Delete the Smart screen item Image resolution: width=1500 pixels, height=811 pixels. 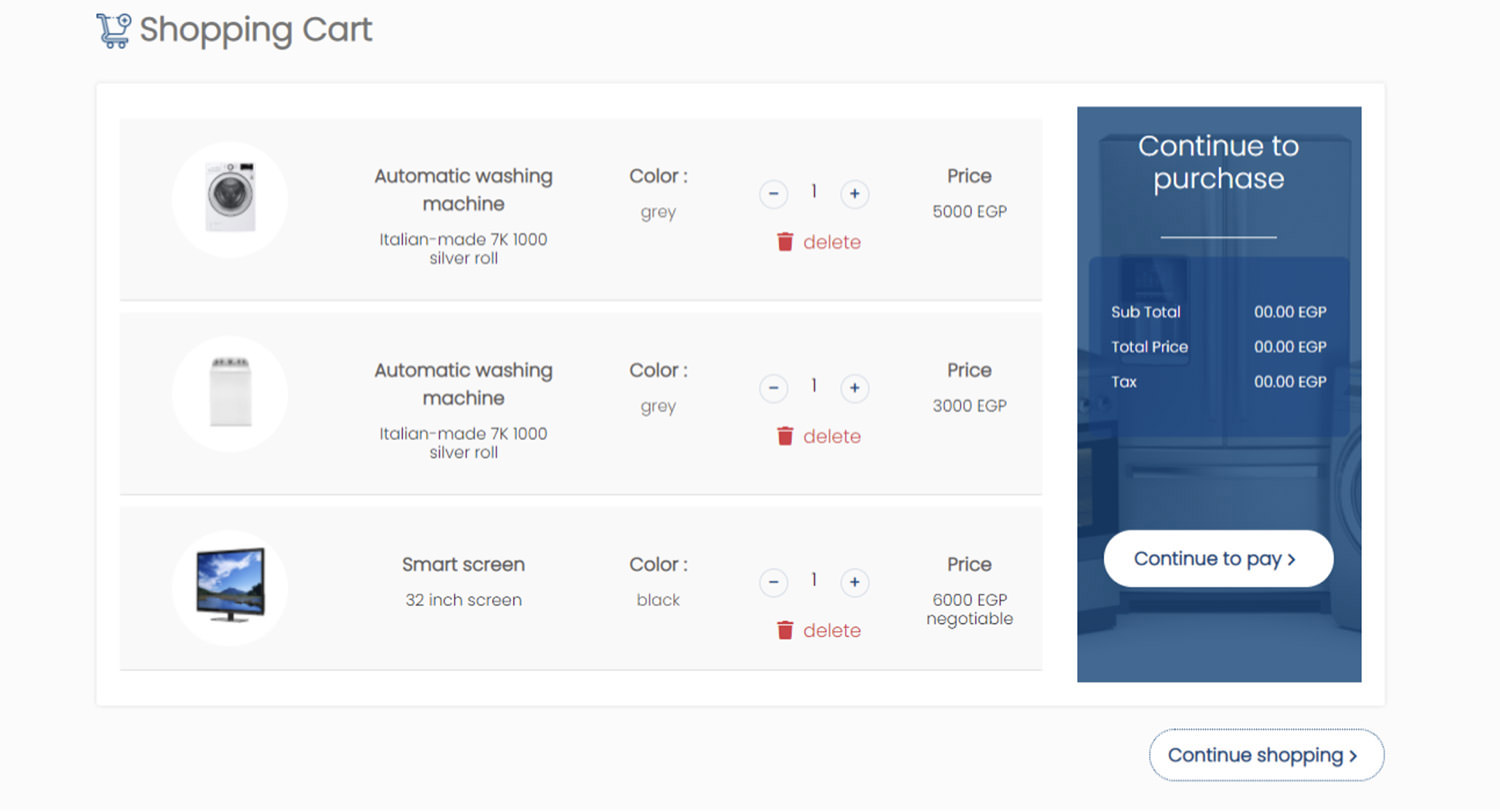point(818,630)
